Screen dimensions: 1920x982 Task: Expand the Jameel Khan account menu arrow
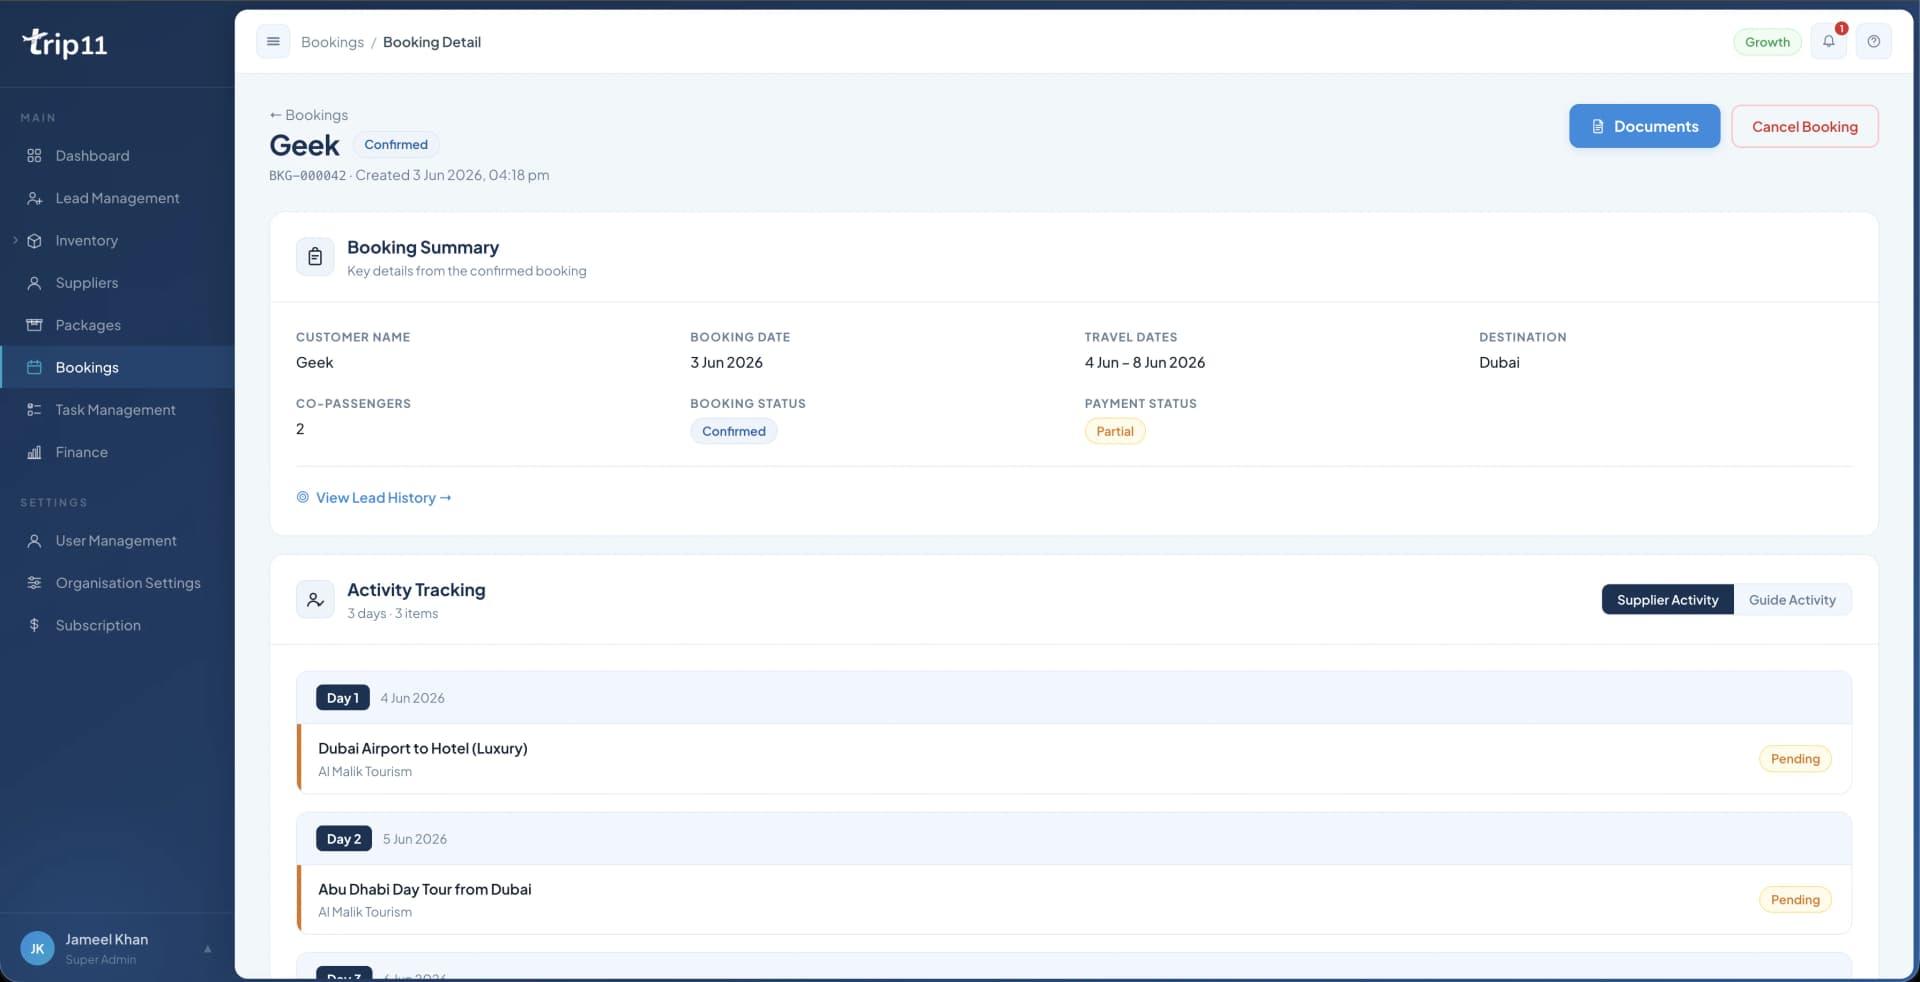[x=208, y=949]
